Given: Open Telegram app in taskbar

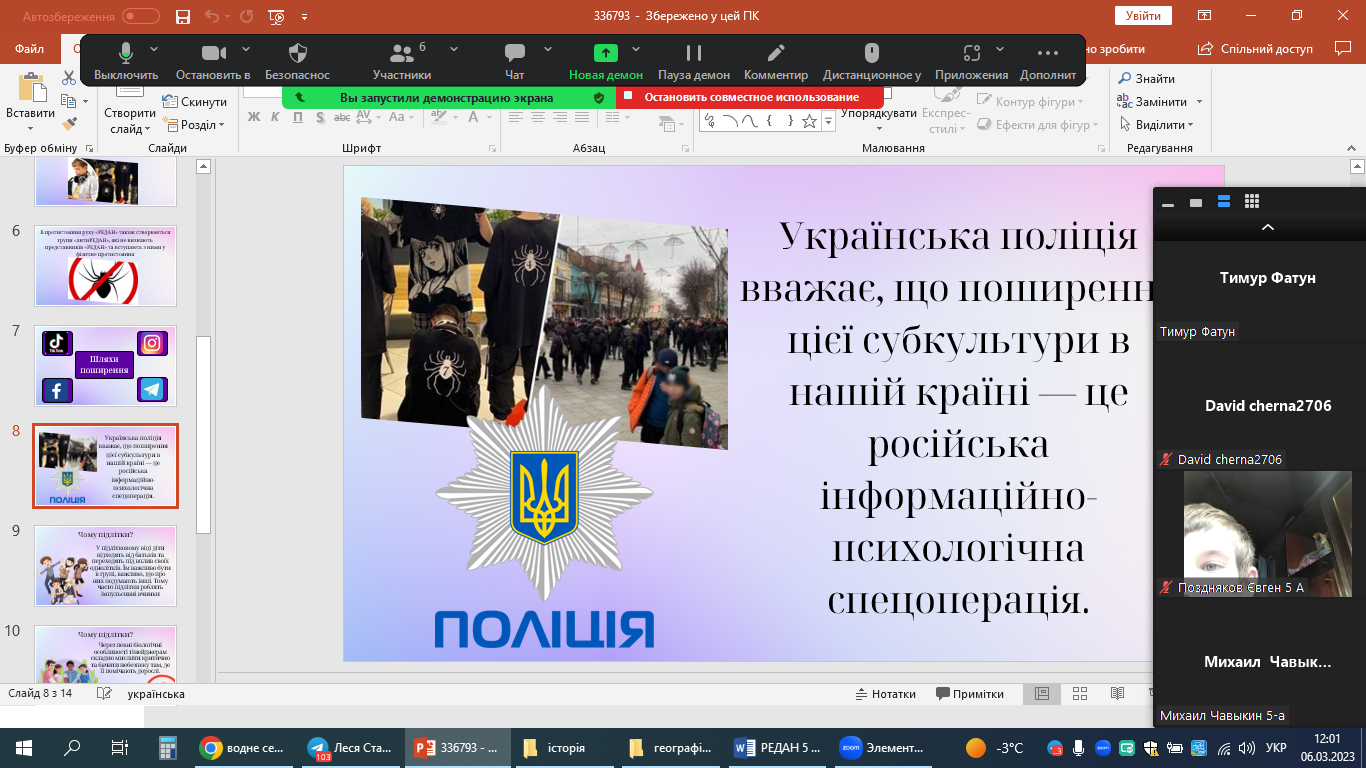Looking at the screenshot, I should tap(349, 748).
